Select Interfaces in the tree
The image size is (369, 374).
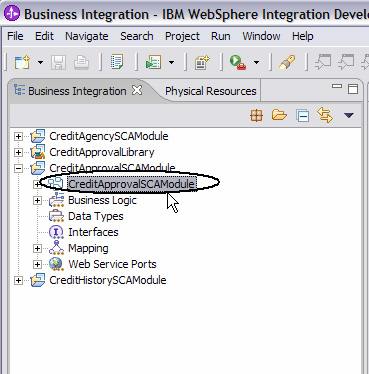(x=93, y=232)
